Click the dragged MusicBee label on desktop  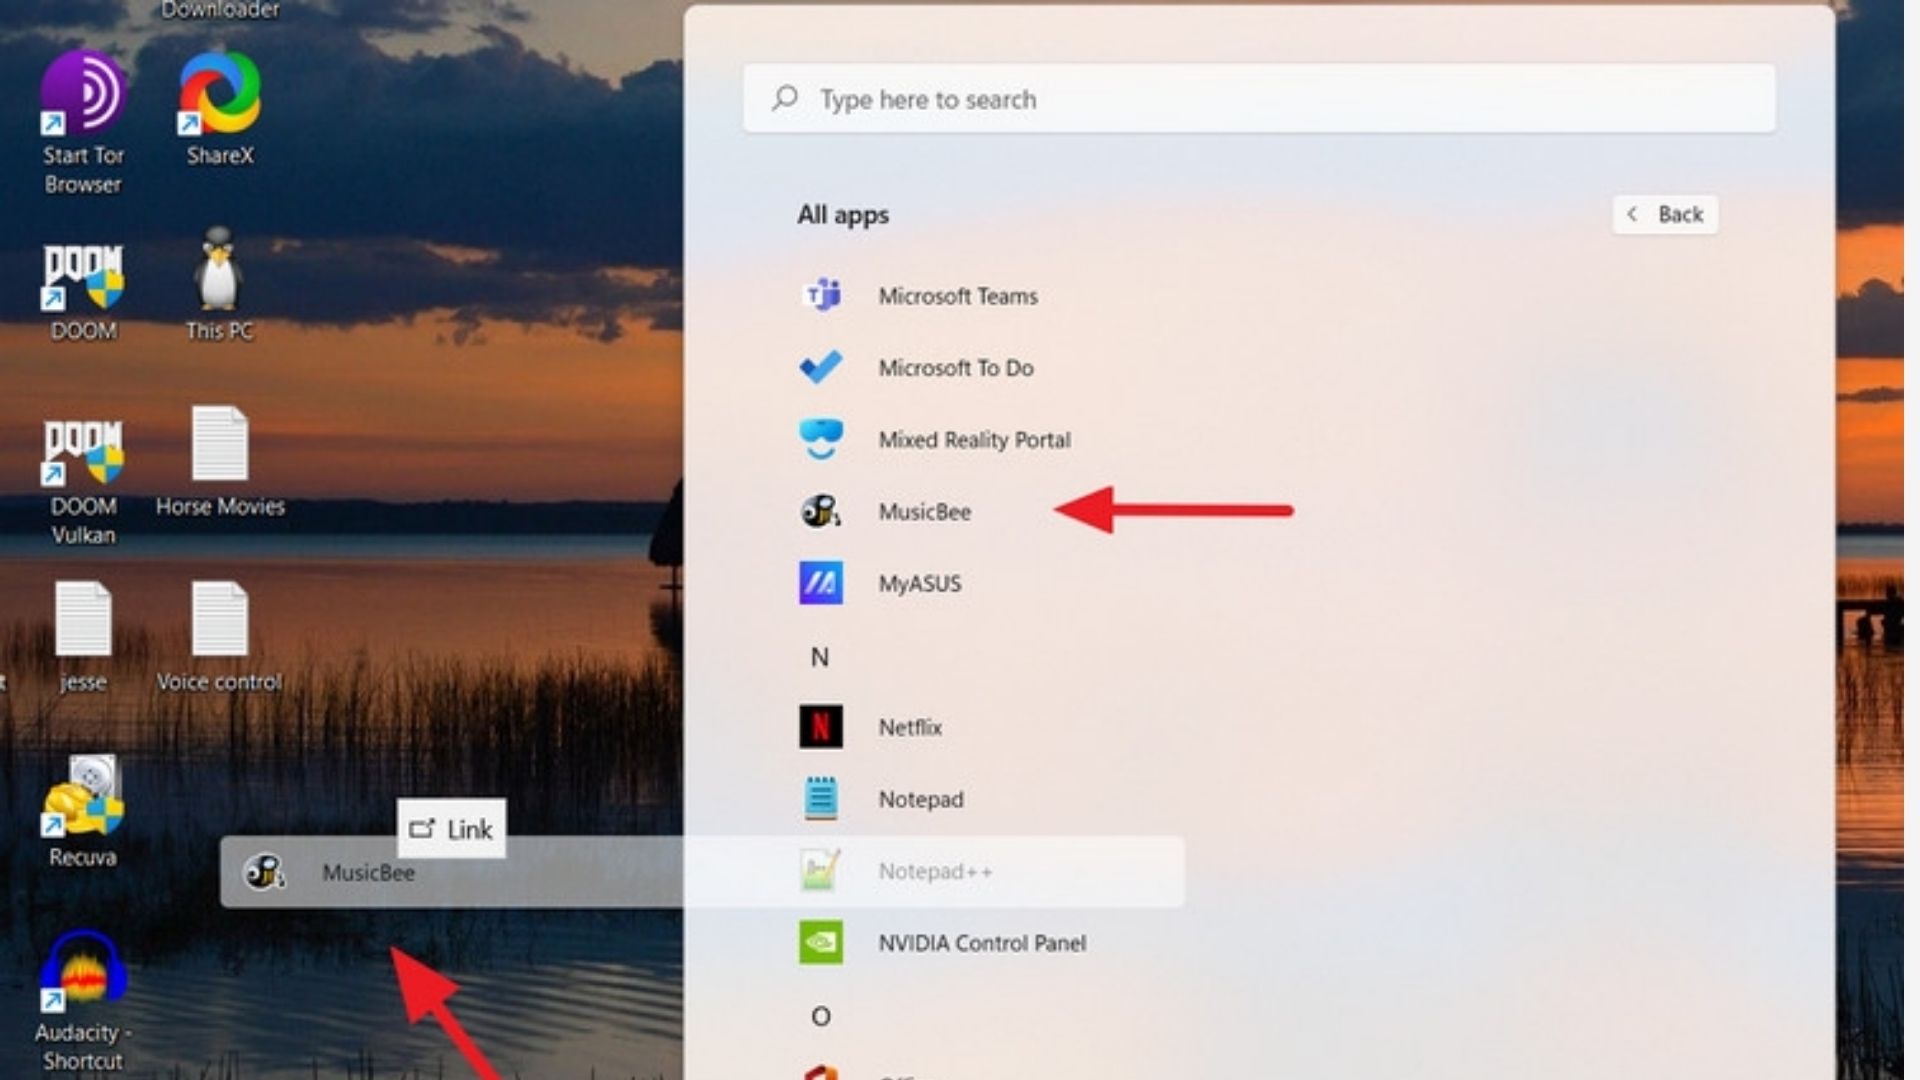coord(368,872)
